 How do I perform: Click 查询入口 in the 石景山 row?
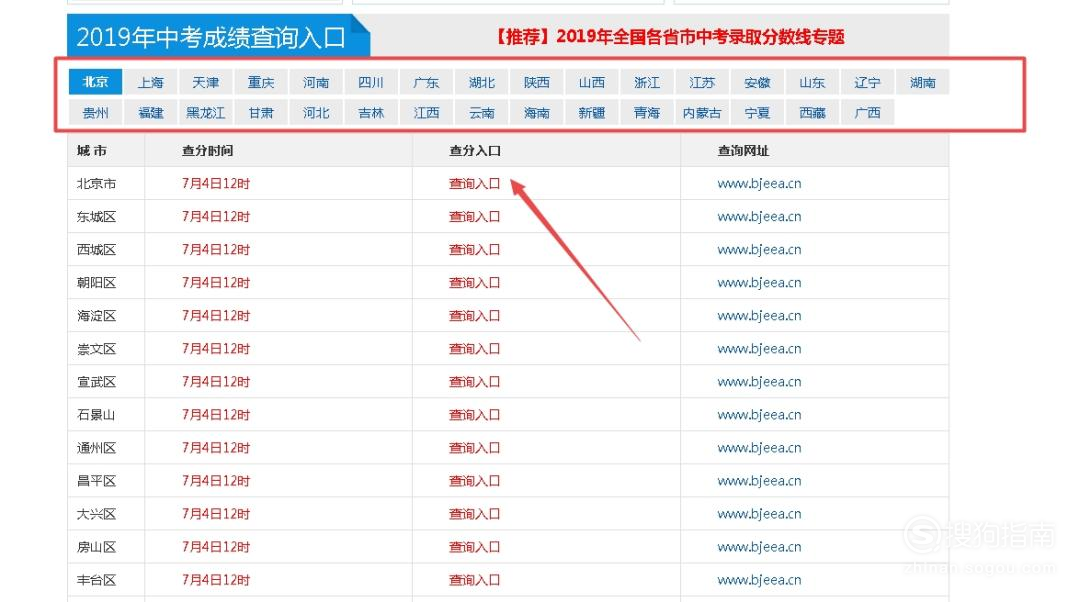pos(474,415)
